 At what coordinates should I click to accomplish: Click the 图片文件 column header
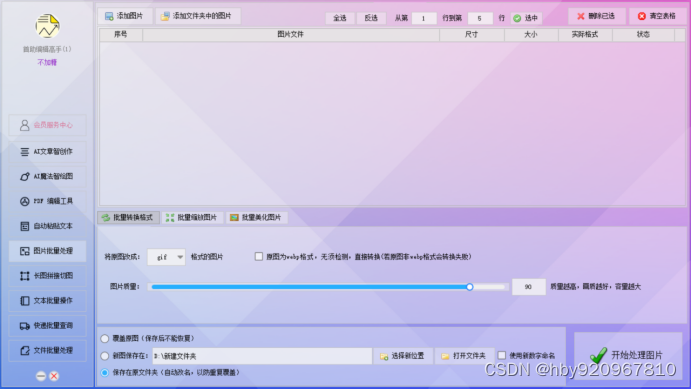(x=291, y=34)
